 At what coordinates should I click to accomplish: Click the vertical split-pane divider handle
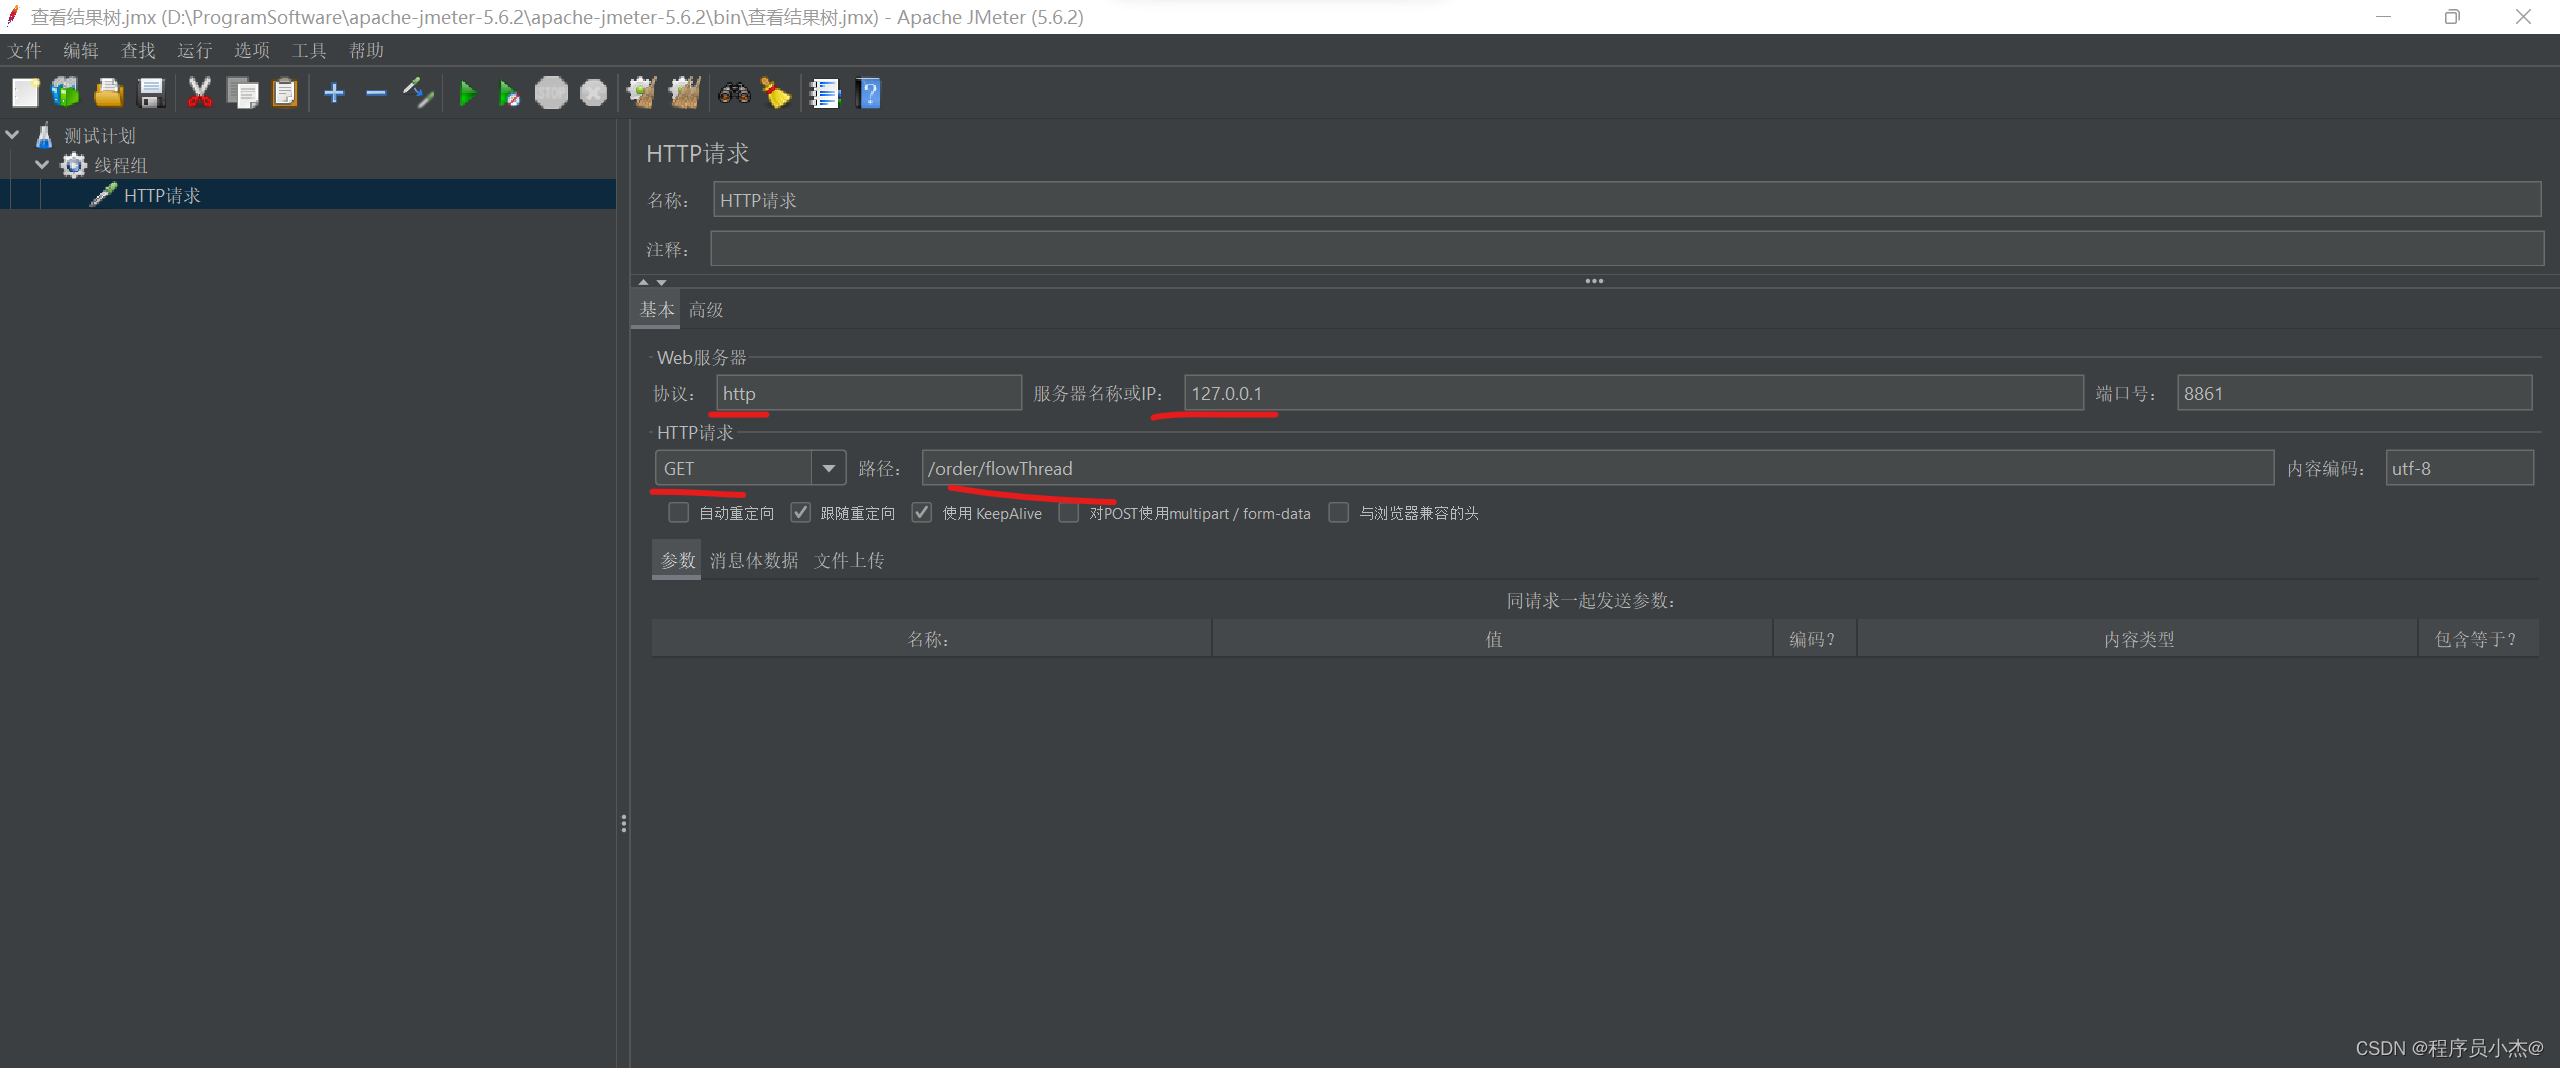point(624,823)
